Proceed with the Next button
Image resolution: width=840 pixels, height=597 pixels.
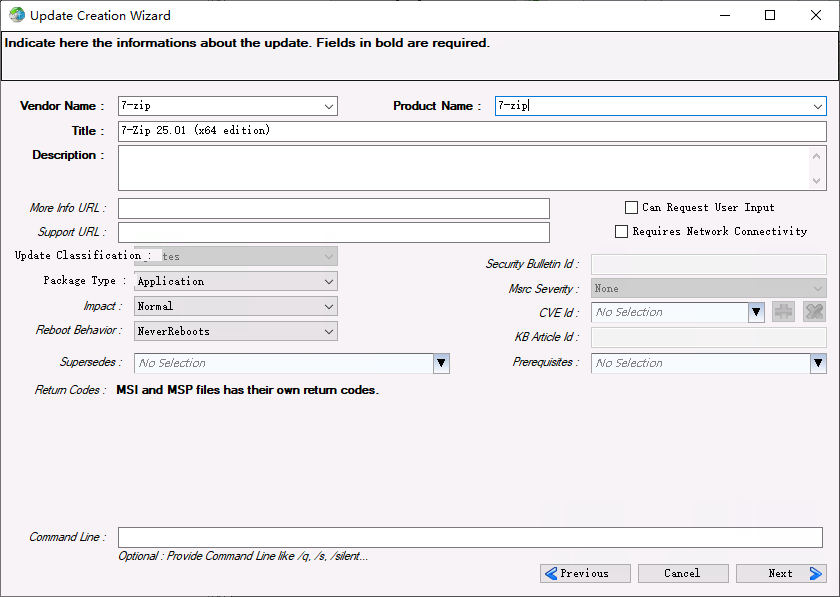click(781, 573)
